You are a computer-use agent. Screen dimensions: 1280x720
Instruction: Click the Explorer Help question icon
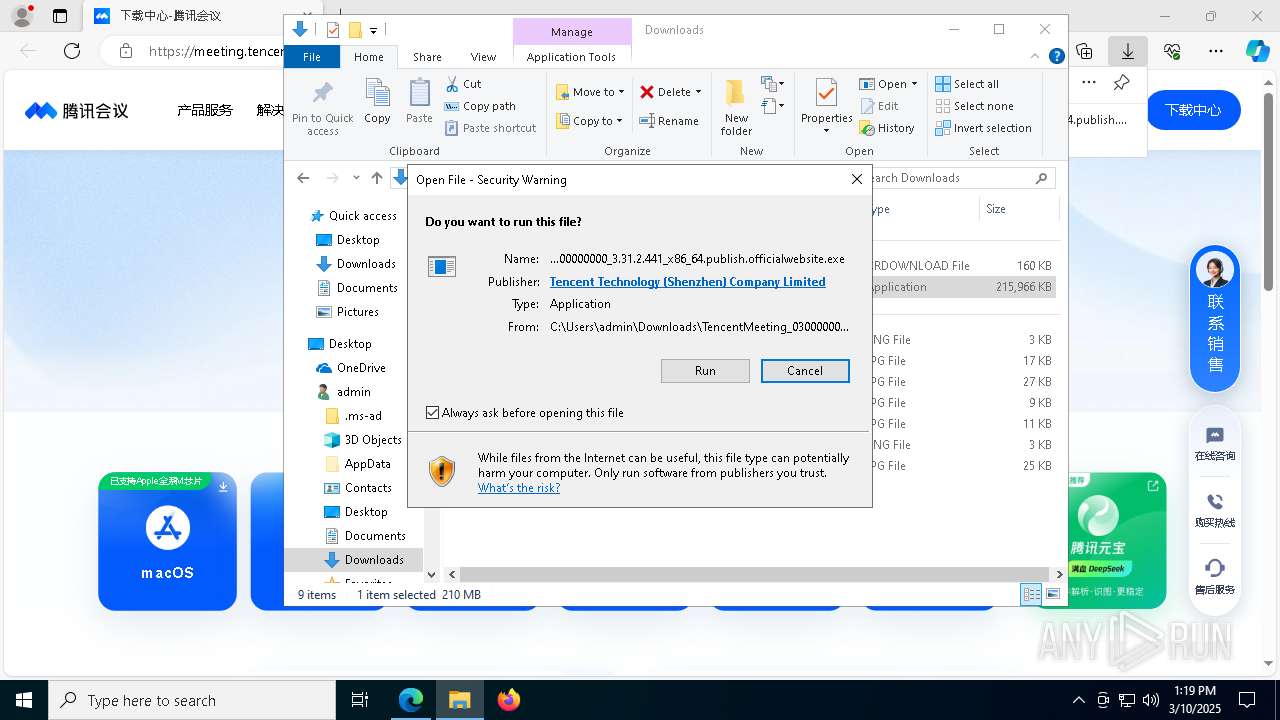coord(1056,57)
